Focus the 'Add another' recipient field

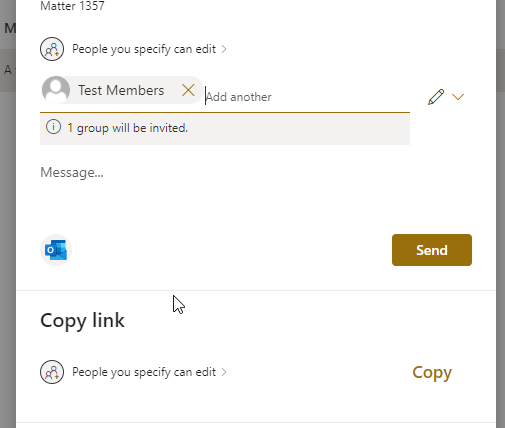(307, 97)
